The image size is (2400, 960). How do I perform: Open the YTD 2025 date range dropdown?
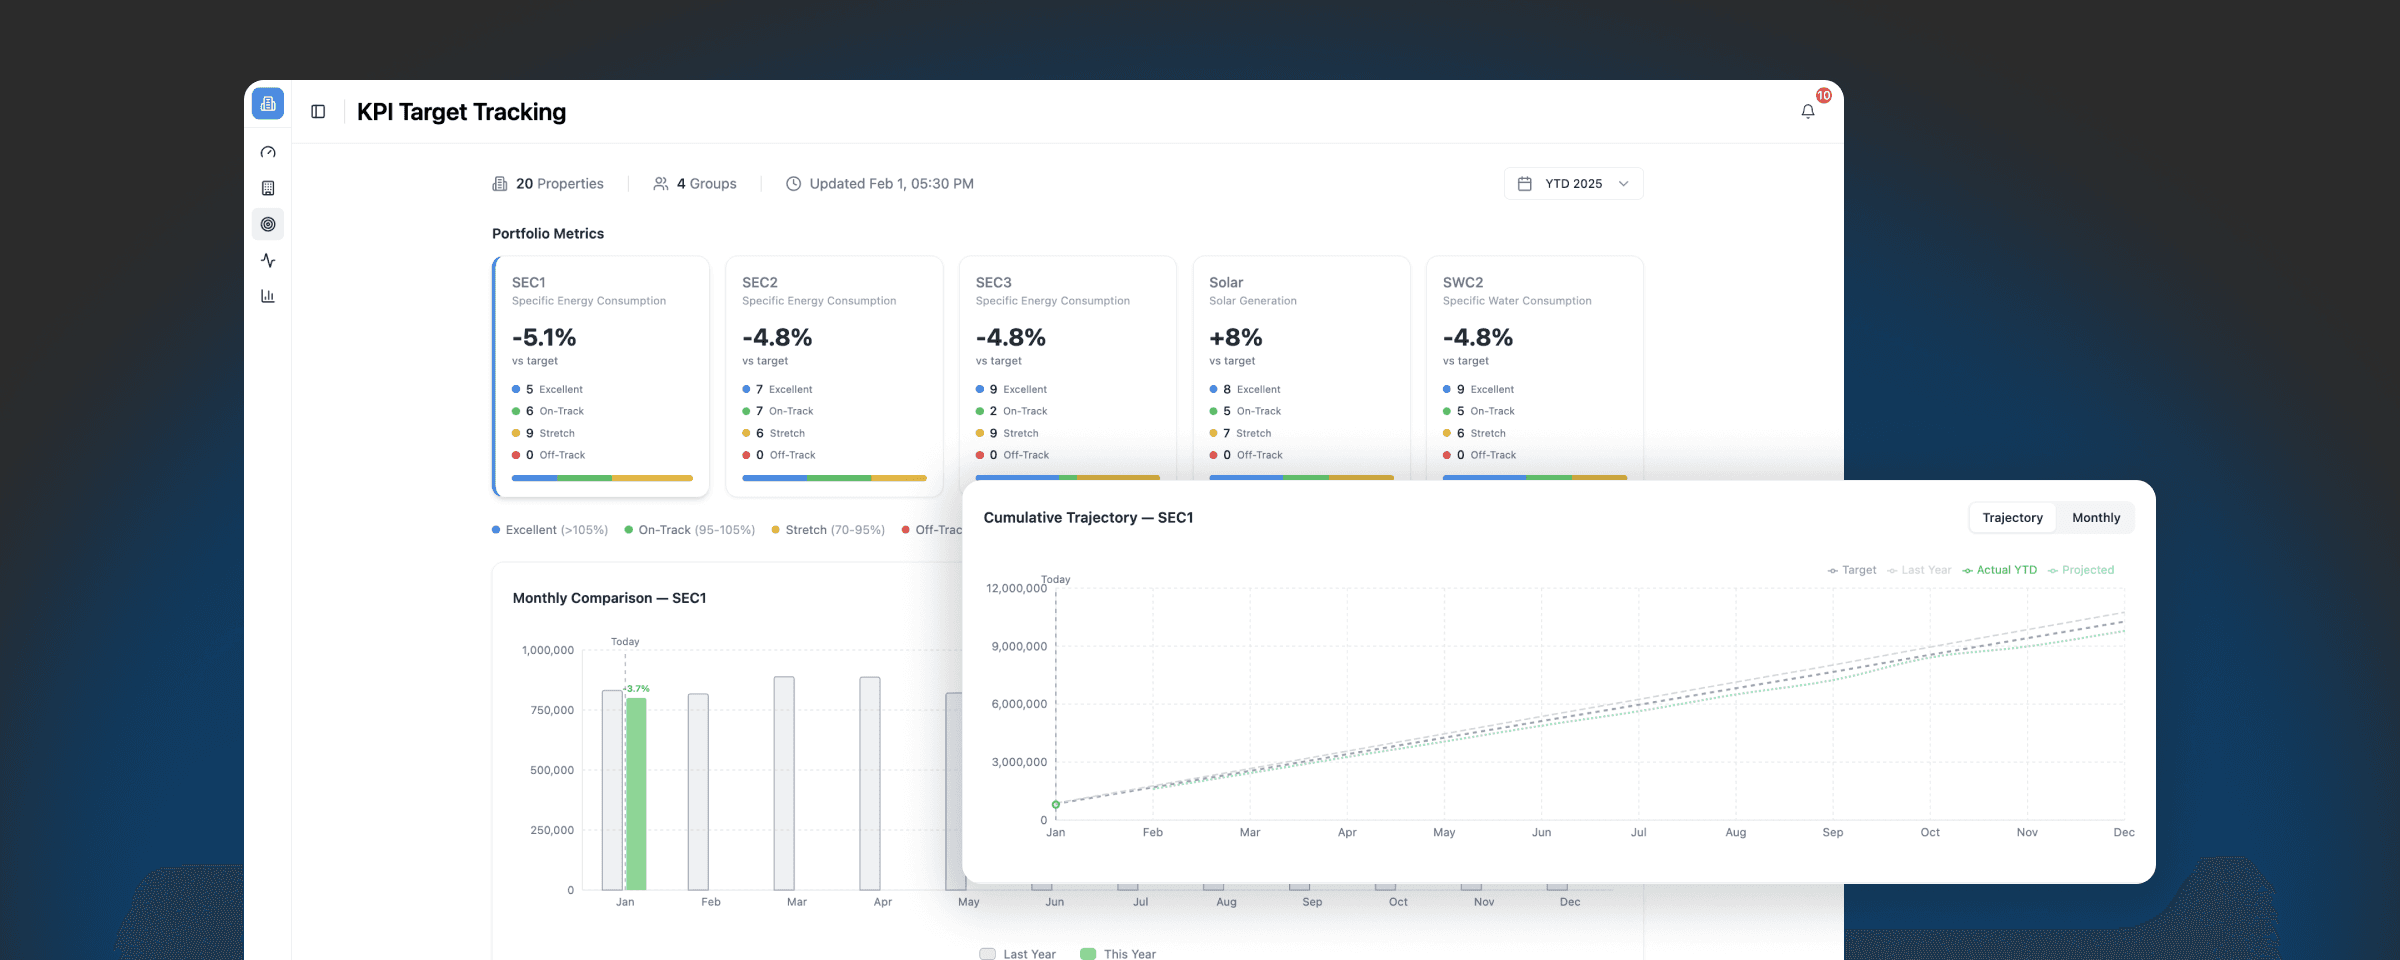point(1573,184)
